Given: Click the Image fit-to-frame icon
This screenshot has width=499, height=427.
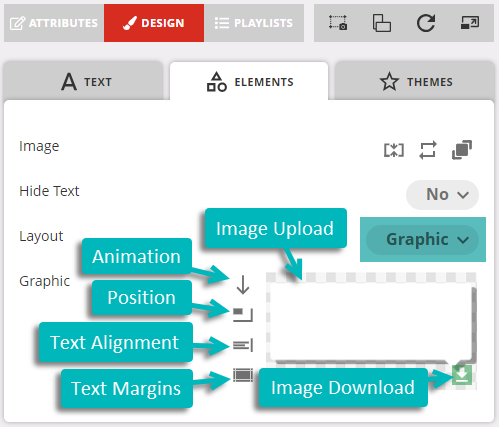Looking at the screenshot, I should point(394,150).
